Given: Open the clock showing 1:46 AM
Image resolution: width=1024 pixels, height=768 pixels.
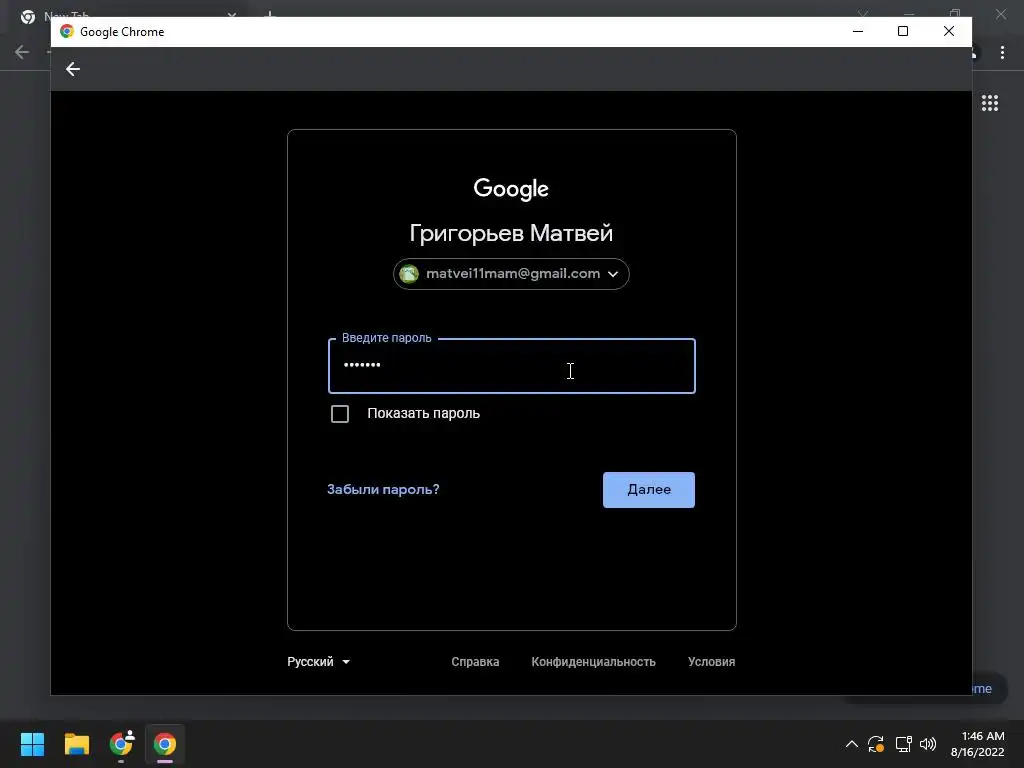Looking at the screenshot, I should 977,744.
